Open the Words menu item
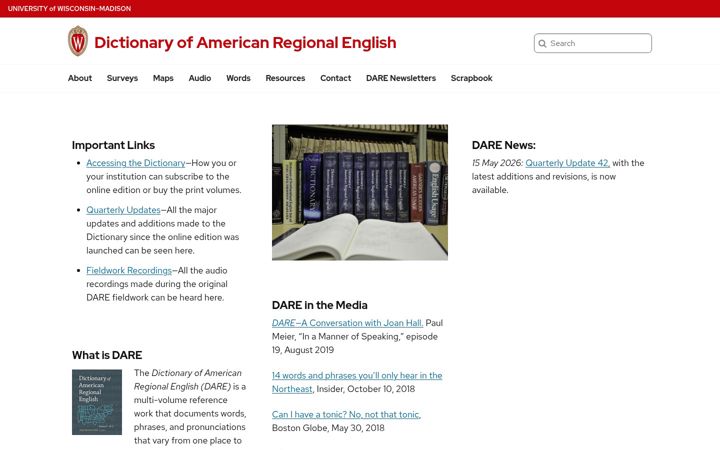 point(238,78)
